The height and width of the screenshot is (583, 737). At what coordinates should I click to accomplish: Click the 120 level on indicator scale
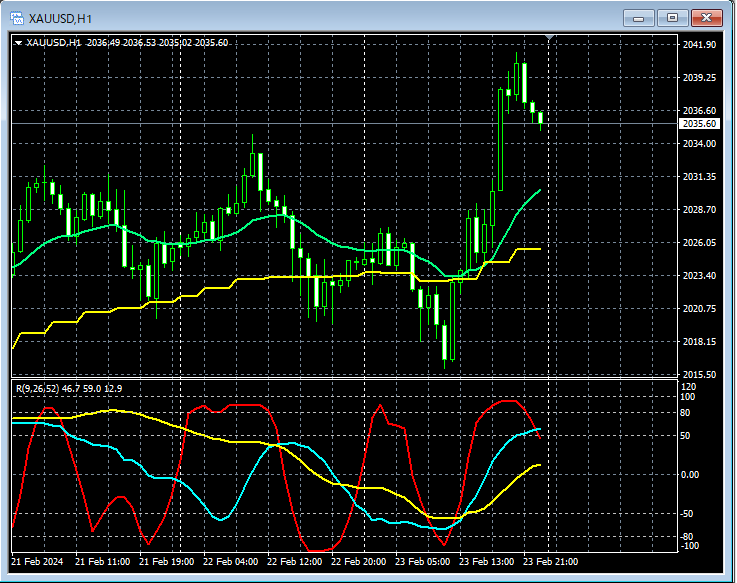[687, 386]
